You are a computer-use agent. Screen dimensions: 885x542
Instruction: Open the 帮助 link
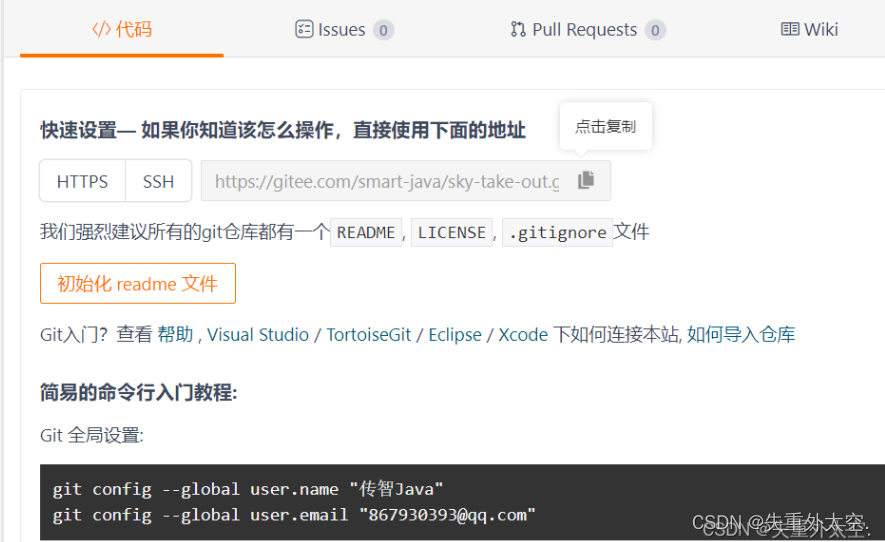(175, 335)
